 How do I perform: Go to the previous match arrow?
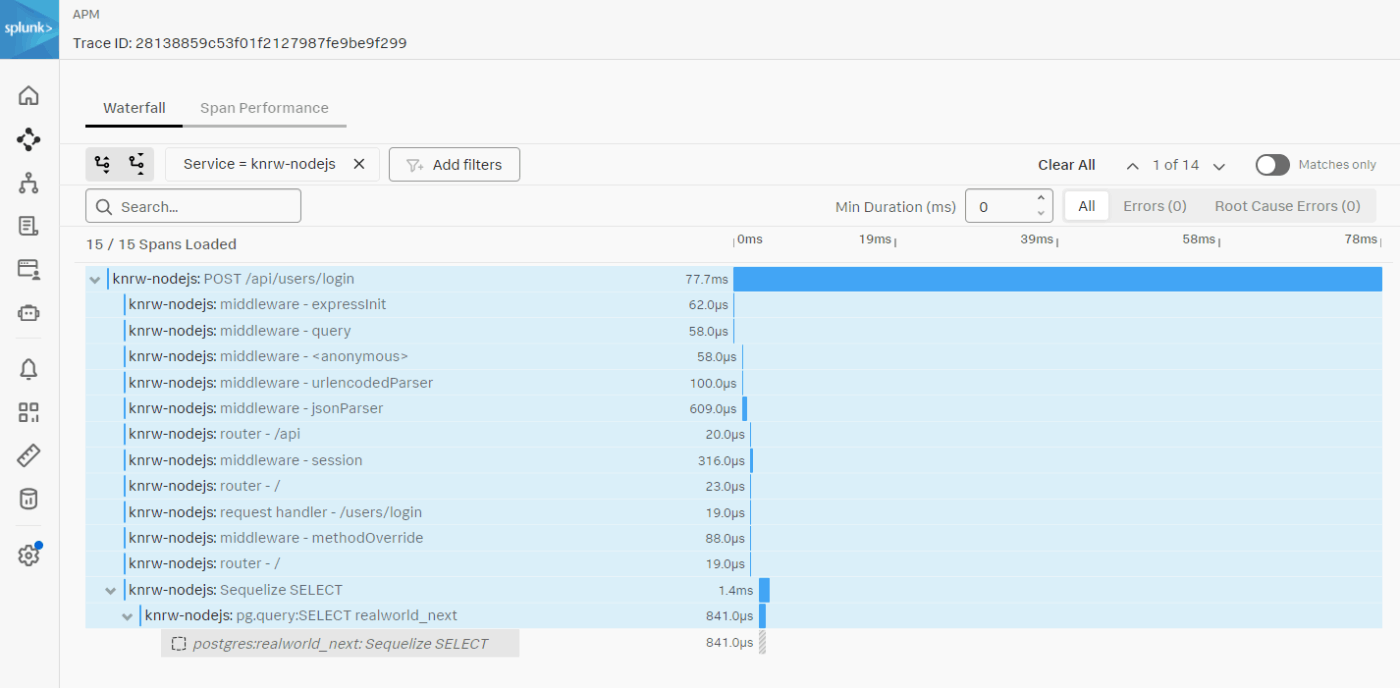(x=1132, y=166)
